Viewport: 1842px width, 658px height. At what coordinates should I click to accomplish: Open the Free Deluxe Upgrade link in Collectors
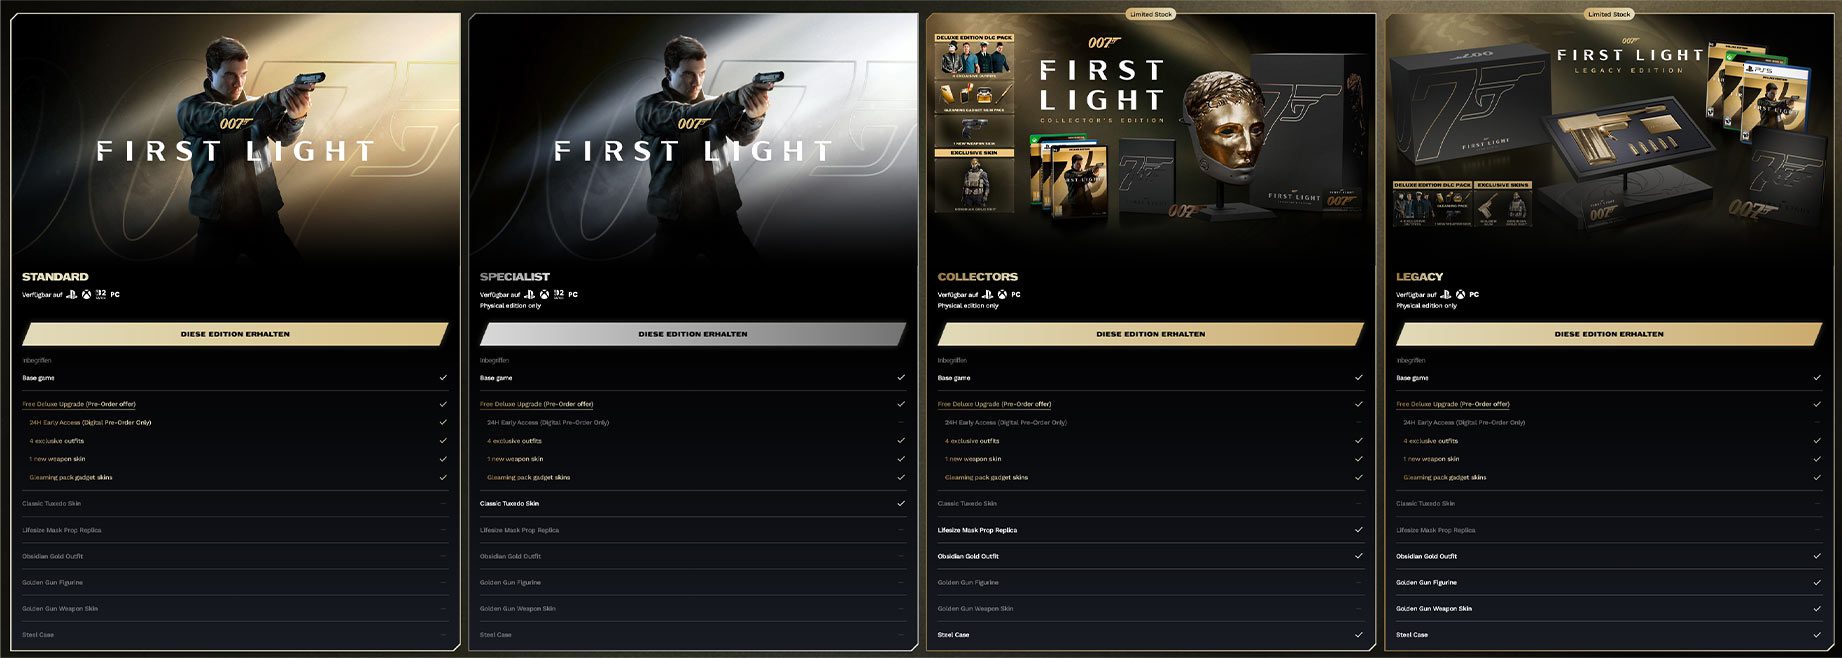(994, 404)
